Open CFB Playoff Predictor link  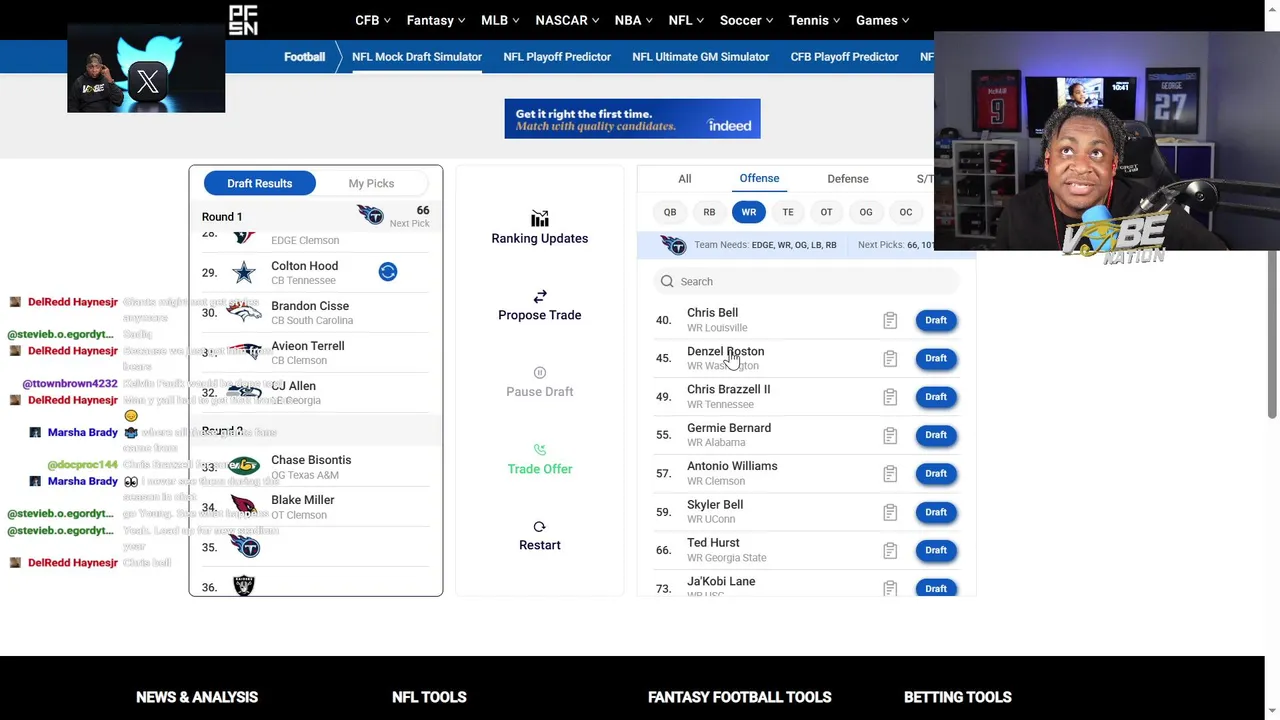[x=845, y=57]
